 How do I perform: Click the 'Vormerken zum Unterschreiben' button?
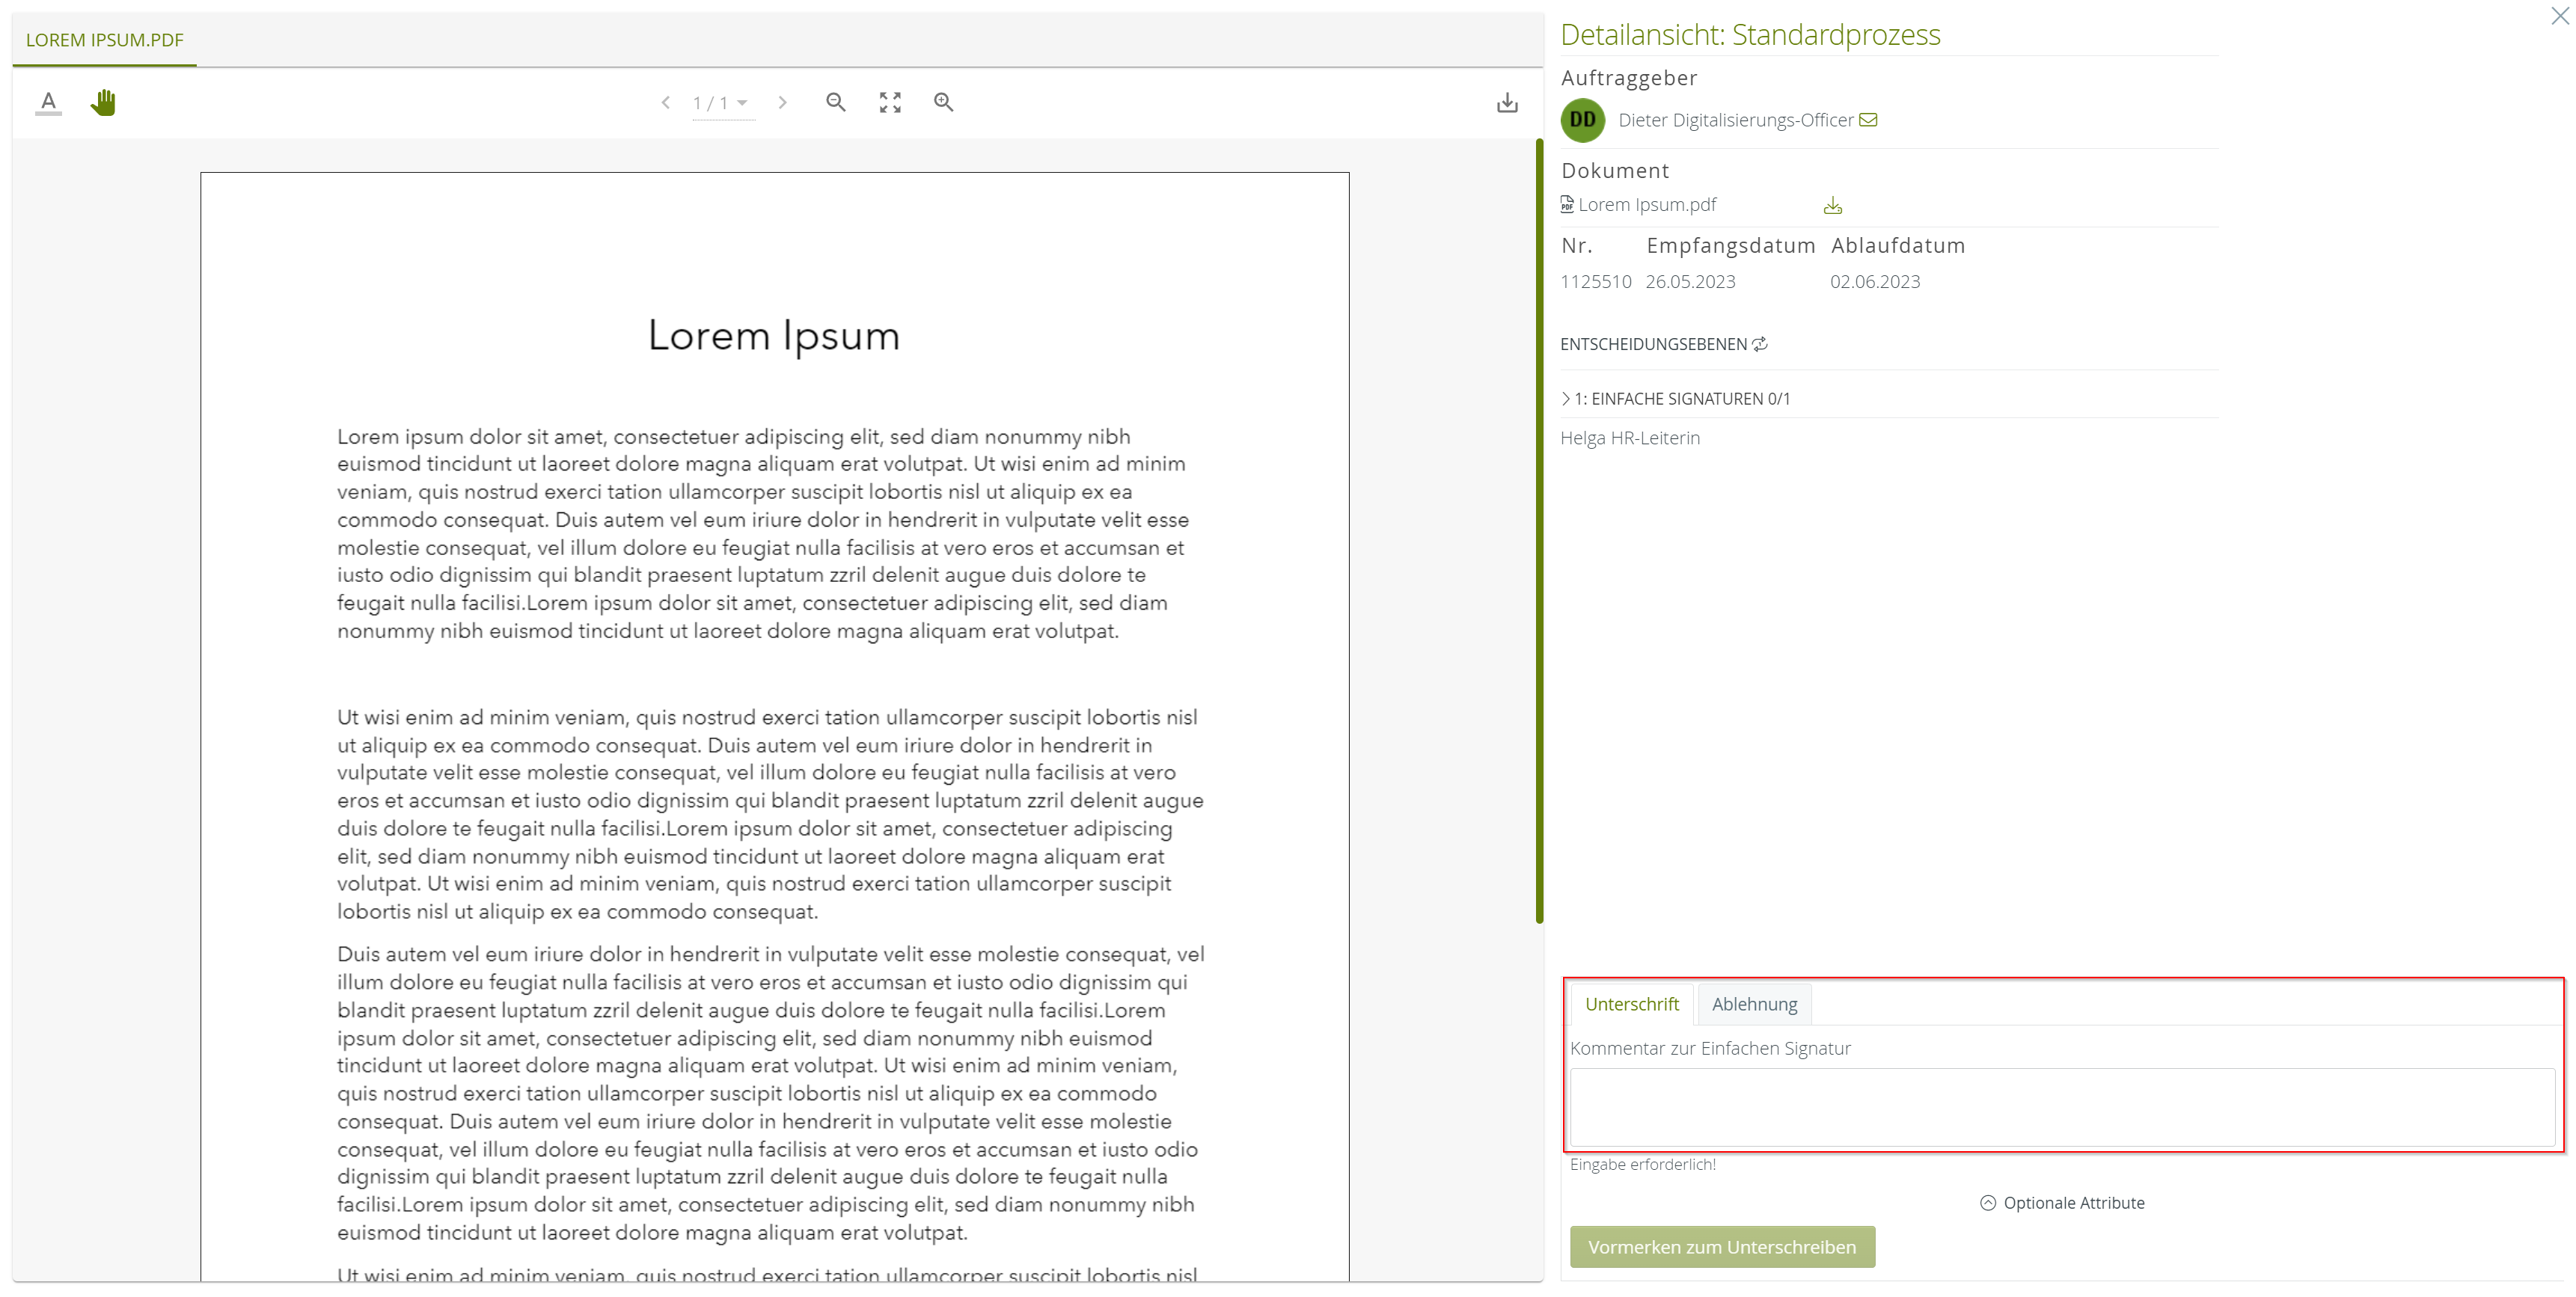(x=1722, y=1247)
